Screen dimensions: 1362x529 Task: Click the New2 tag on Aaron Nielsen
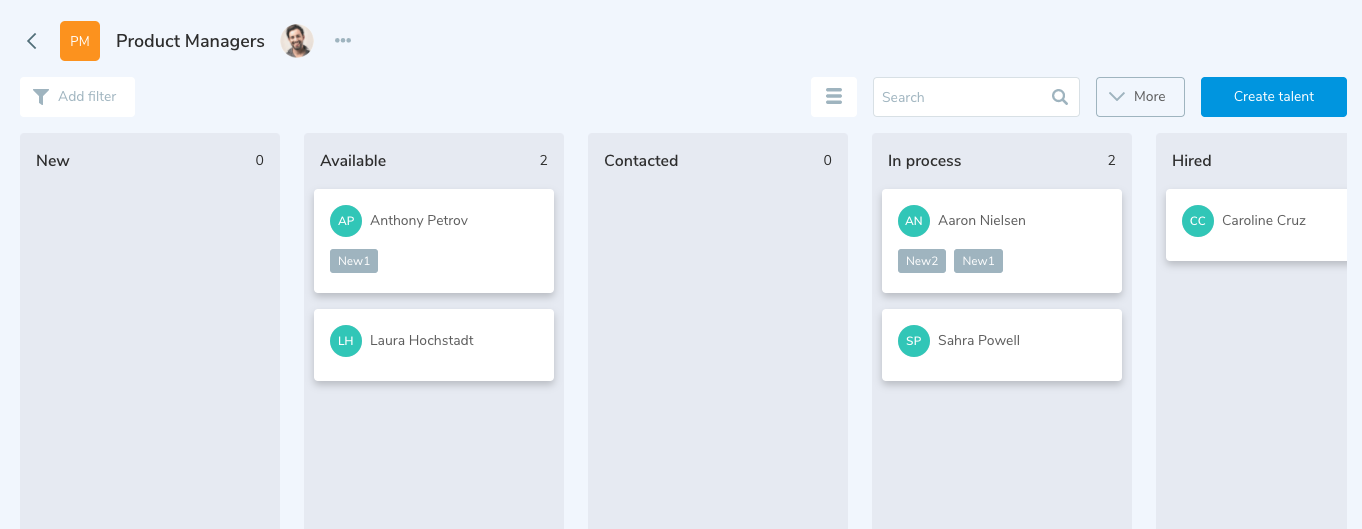(922, 261)
